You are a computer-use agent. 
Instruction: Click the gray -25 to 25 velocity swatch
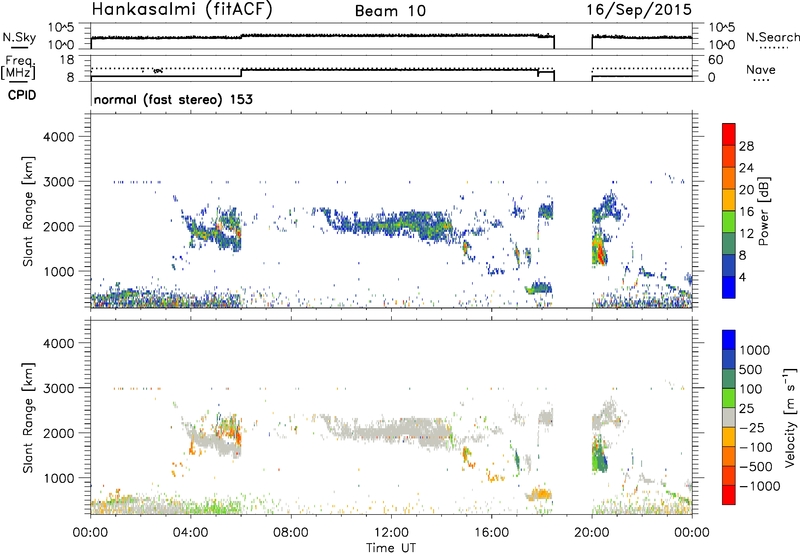pos(729,417)
